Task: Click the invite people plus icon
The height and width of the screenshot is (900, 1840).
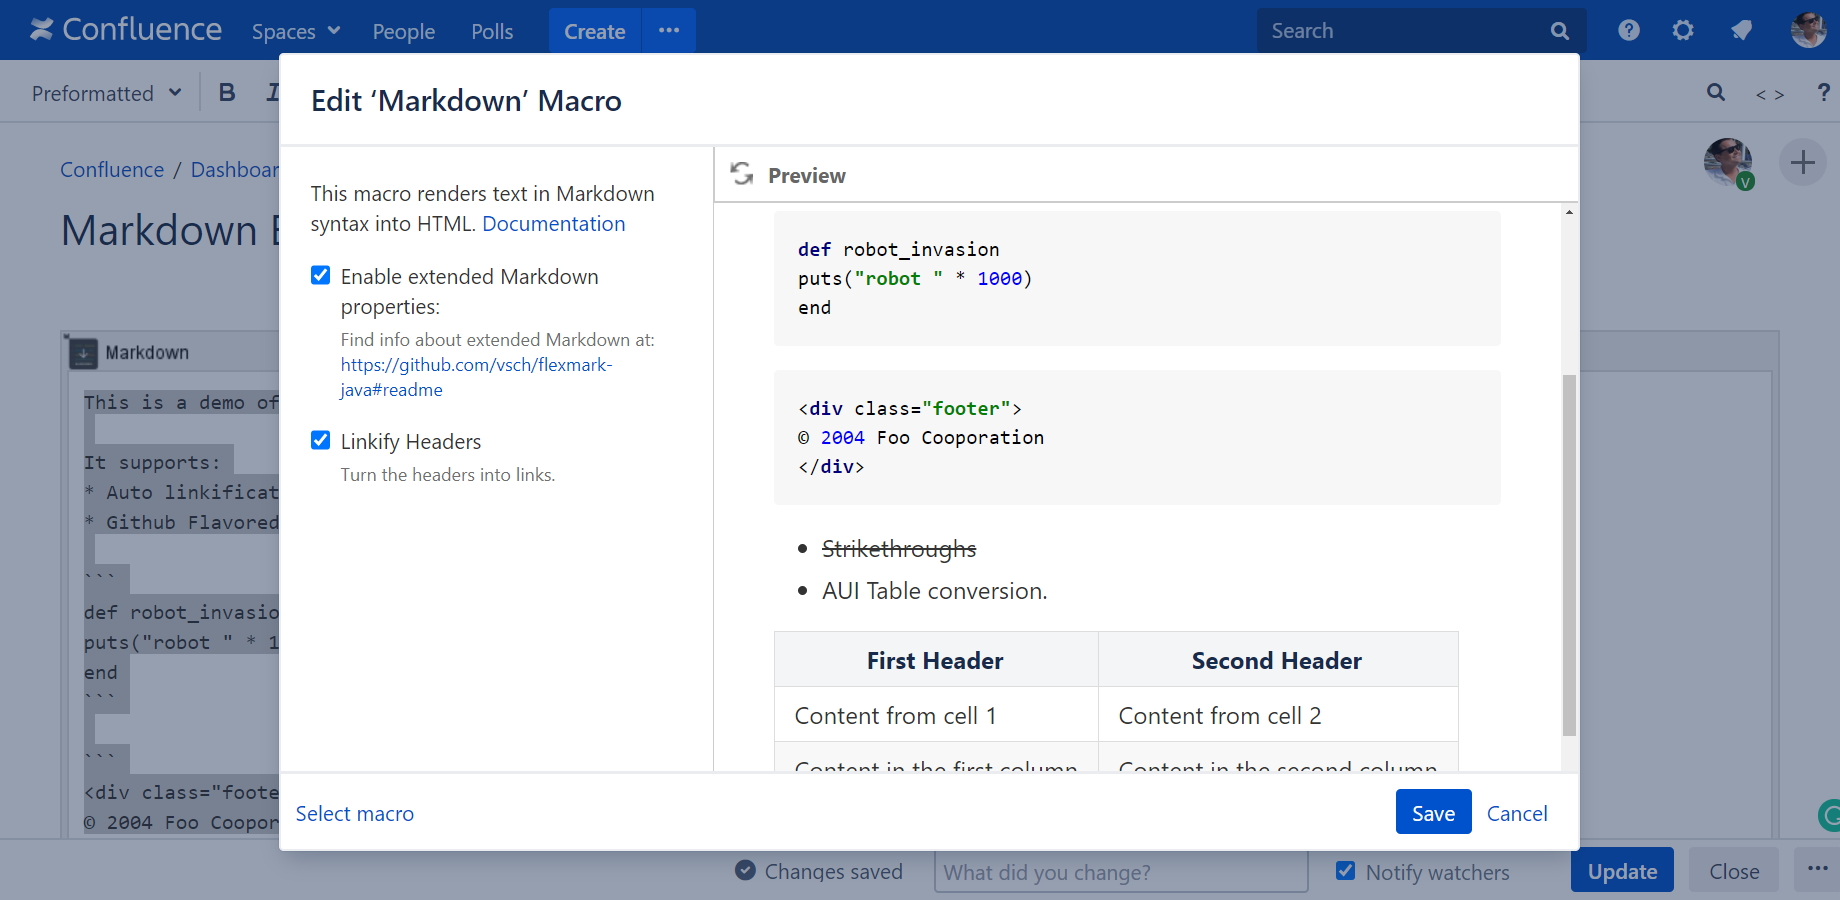Action: pos(1802,162)
